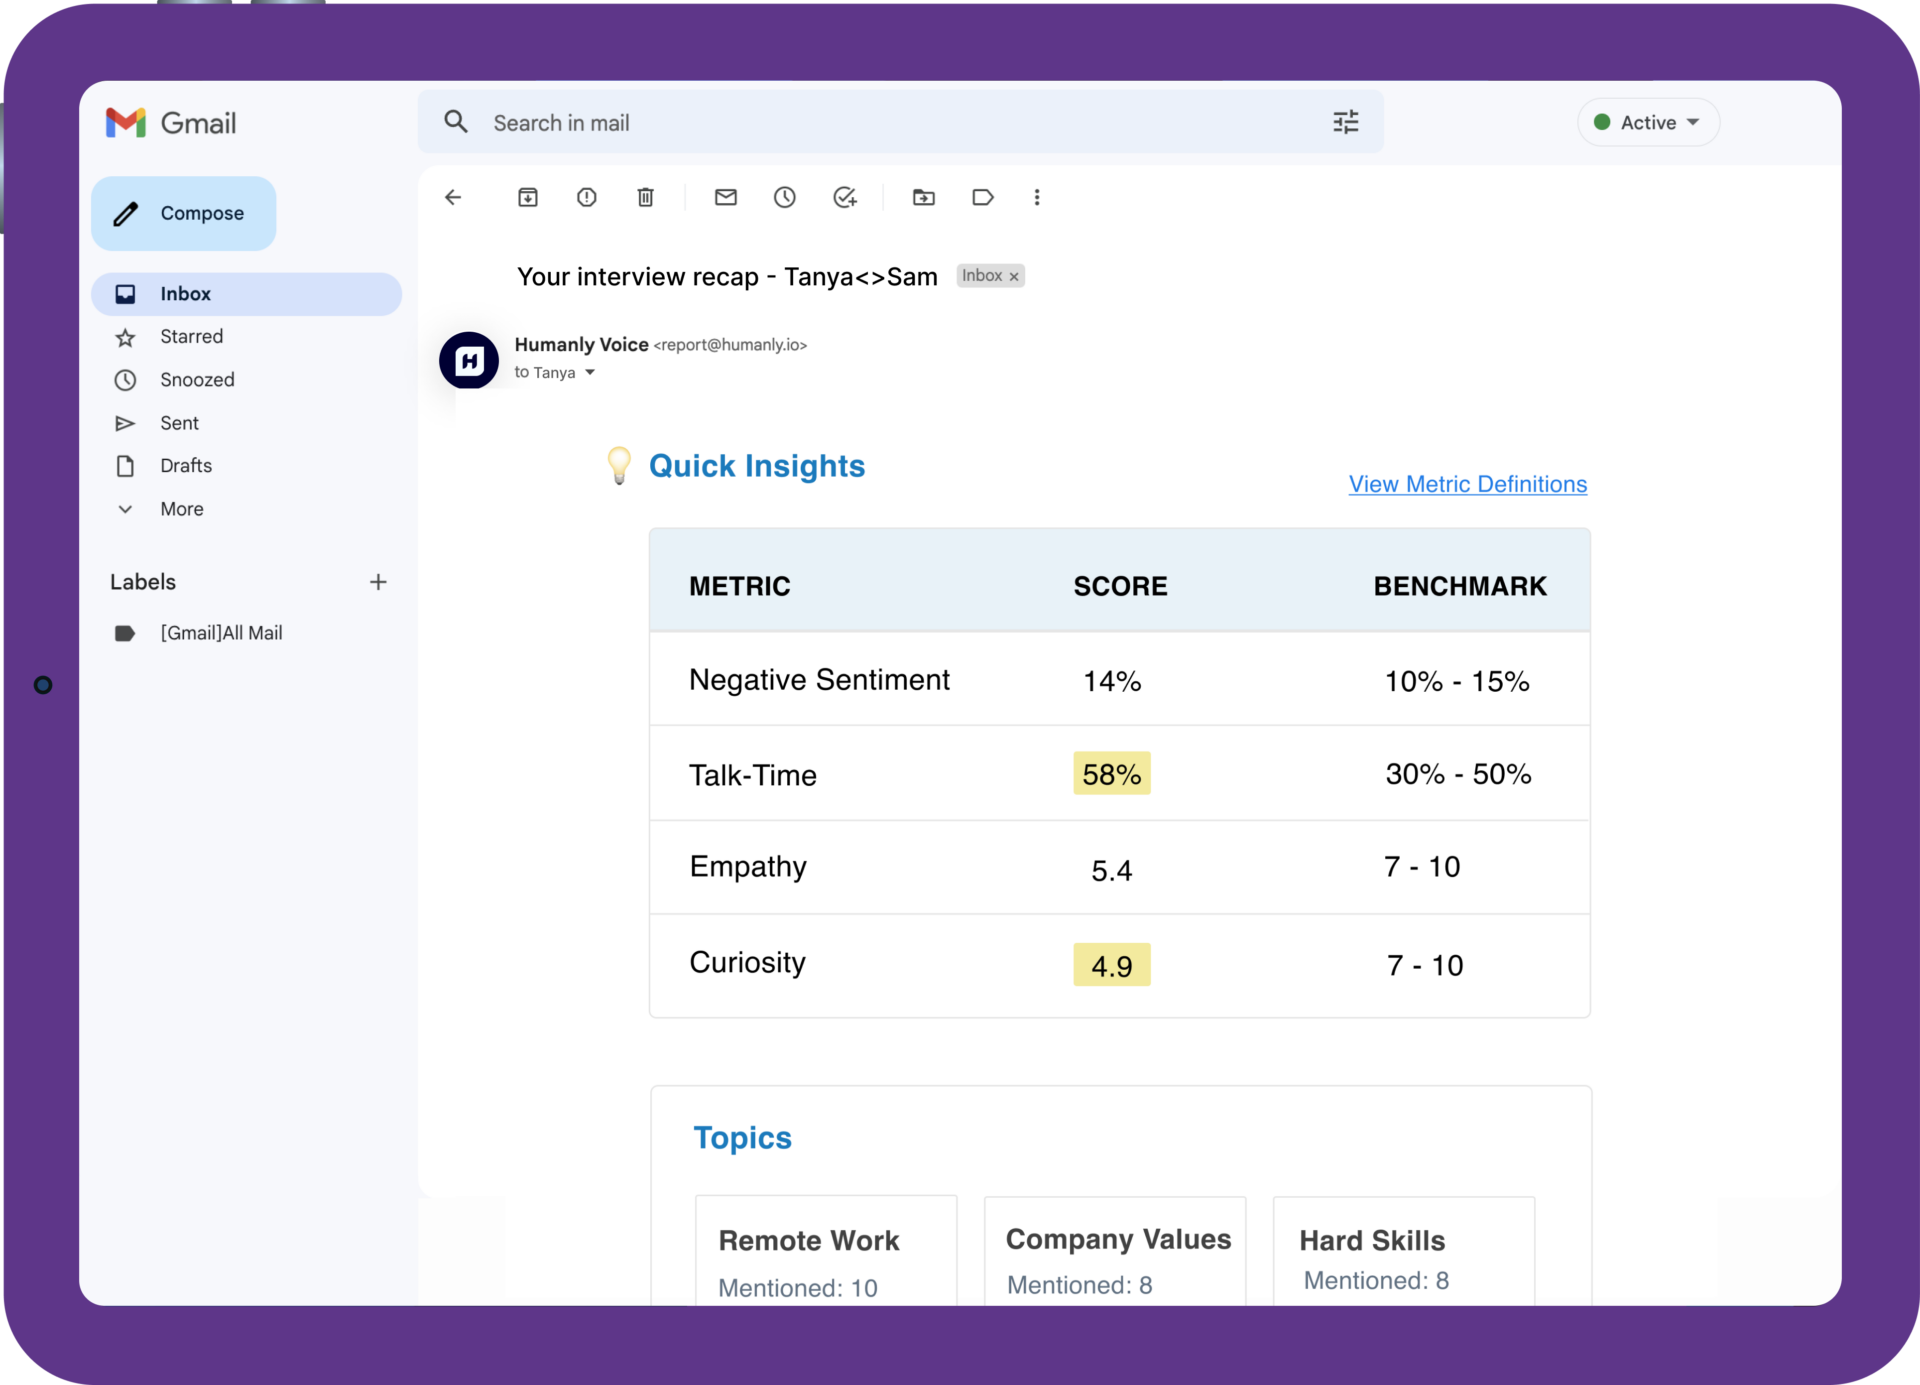The width and height of the screenshot is (1920, 1385).
Task: Click the delete email icon
Action: (x=644, y=195)
